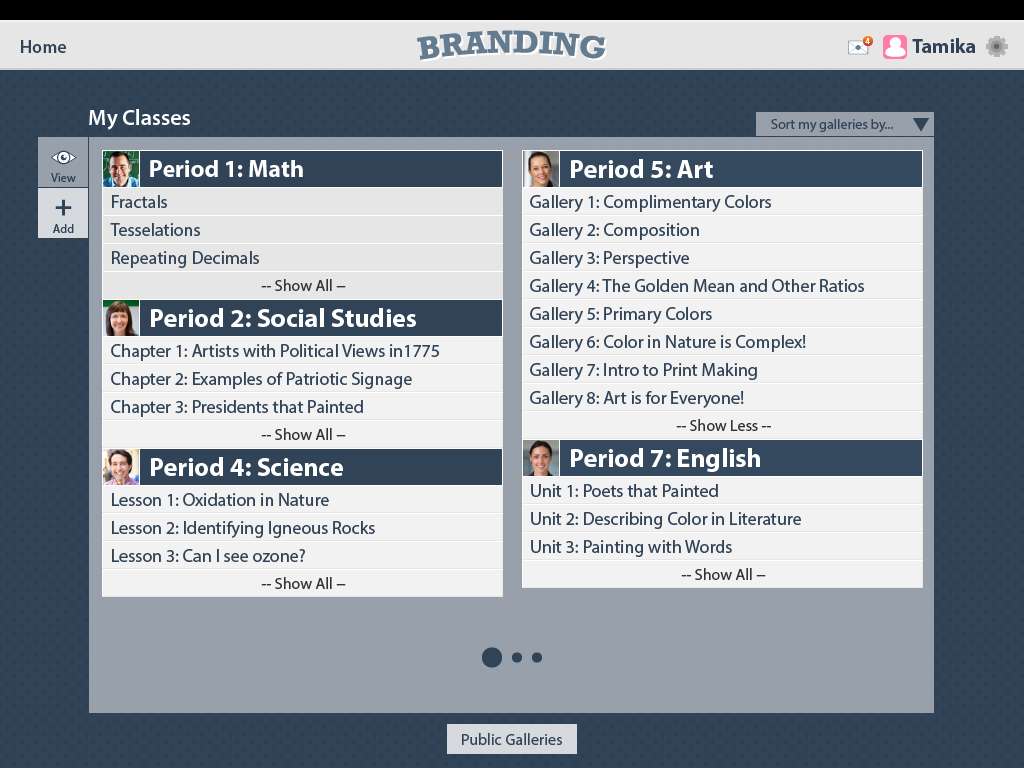Go to the second page dot
This screenshot has width=1024, height=768.
tap(517, 657)
